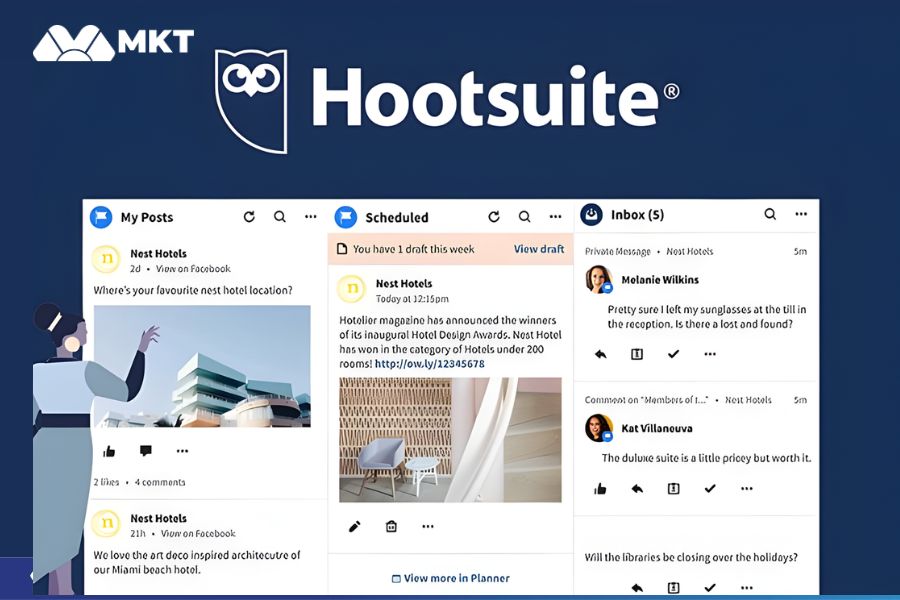Click the View draft link

click(x=539, y=249)
